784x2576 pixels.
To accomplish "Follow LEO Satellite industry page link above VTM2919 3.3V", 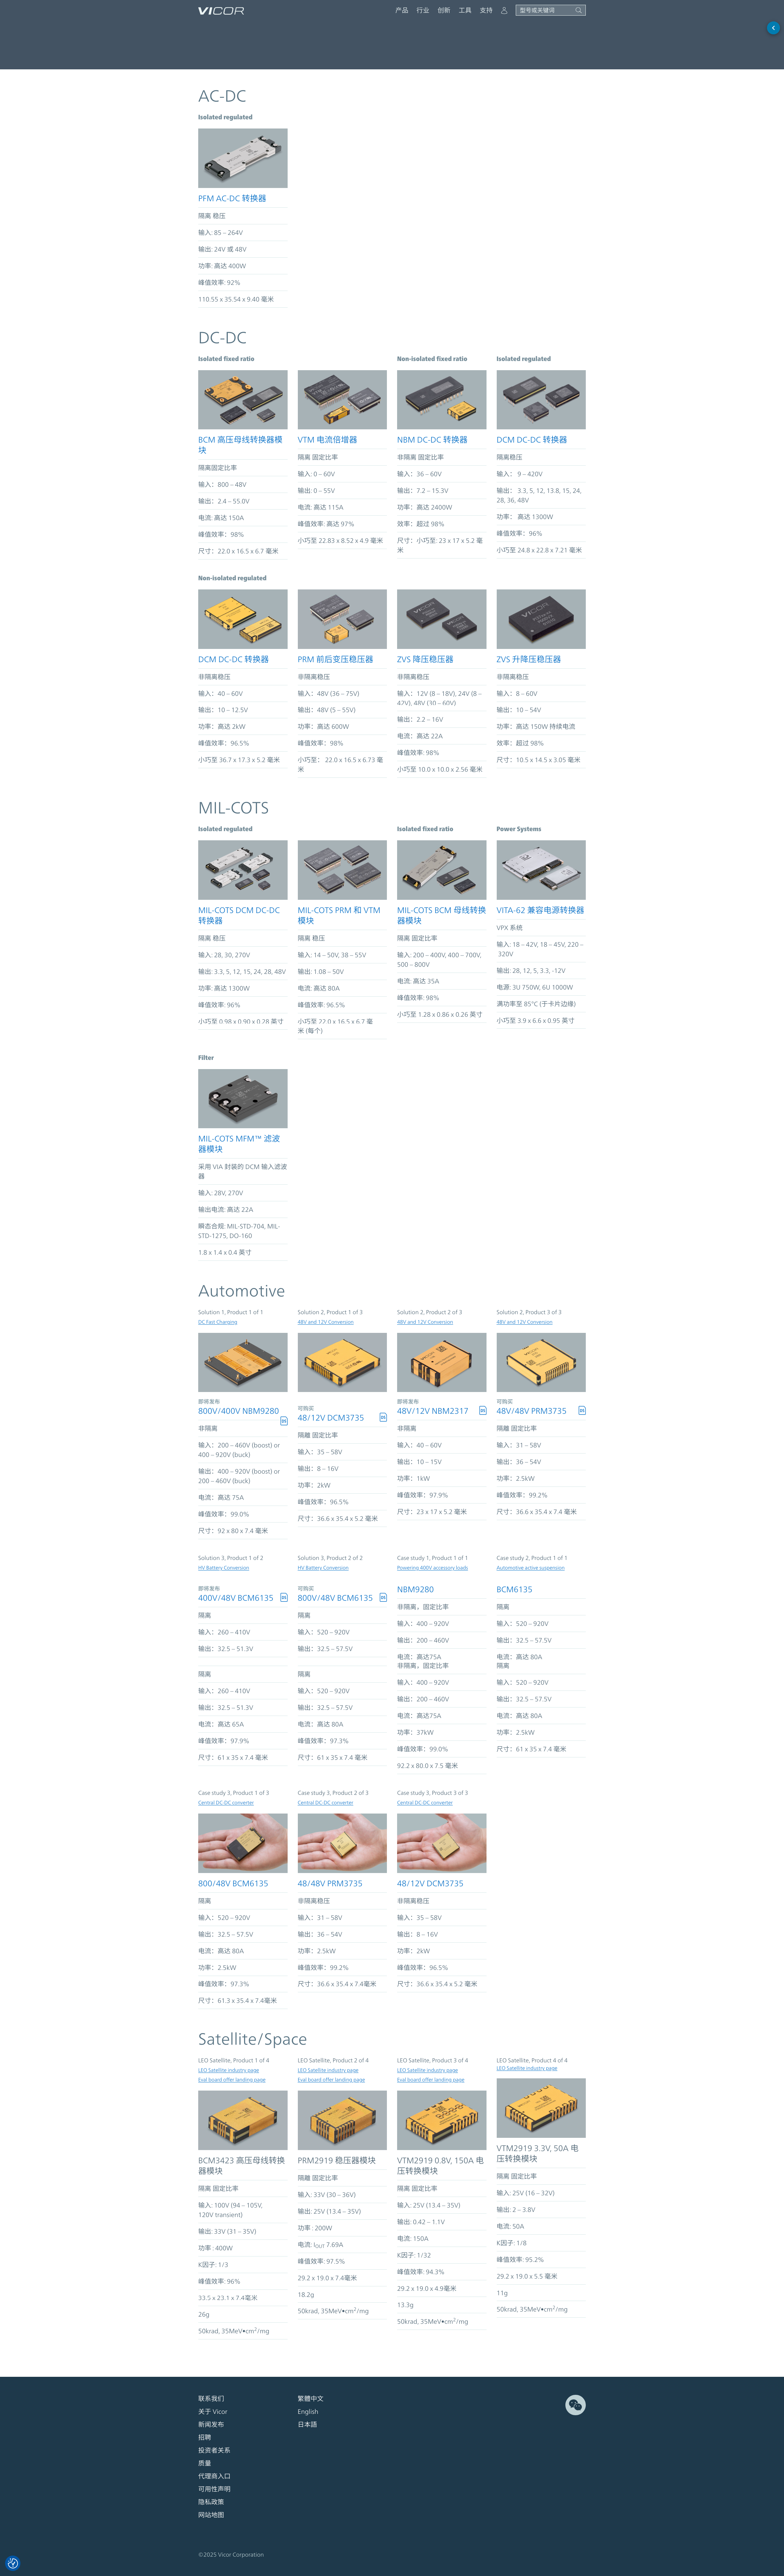I will point(527,2068).
